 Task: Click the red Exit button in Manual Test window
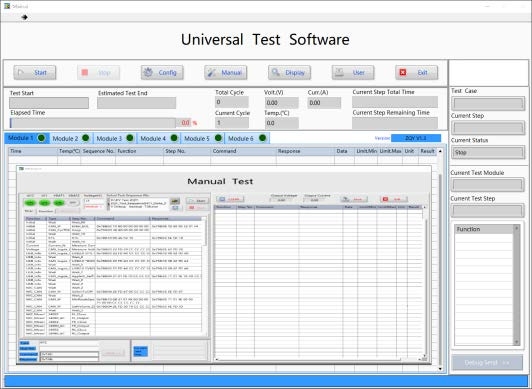394,199
